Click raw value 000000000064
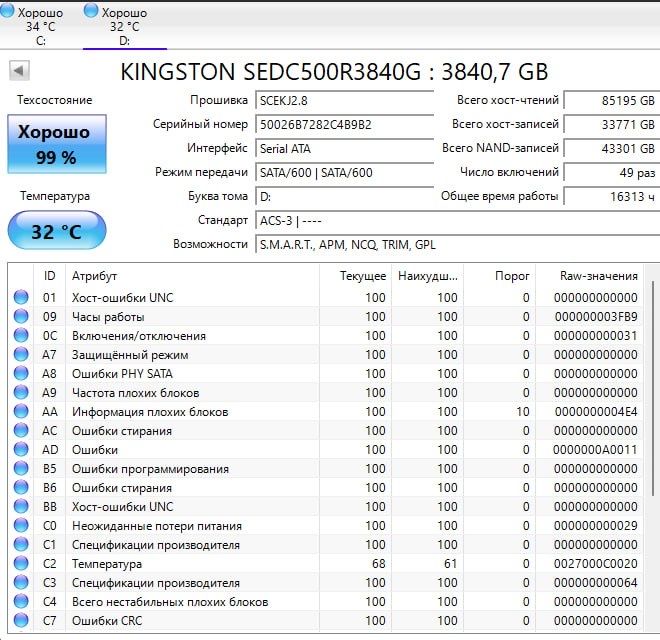The width and height of the screenshot is (660, 640). tap(596, 583)
